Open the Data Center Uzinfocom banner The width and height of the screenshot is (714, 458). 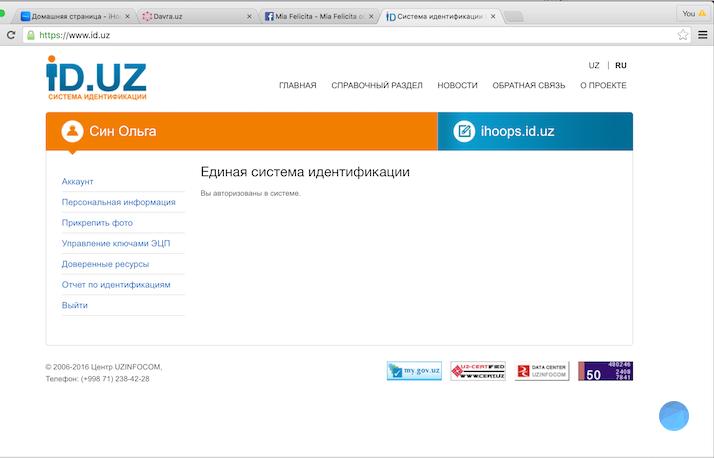pos(542,371)
